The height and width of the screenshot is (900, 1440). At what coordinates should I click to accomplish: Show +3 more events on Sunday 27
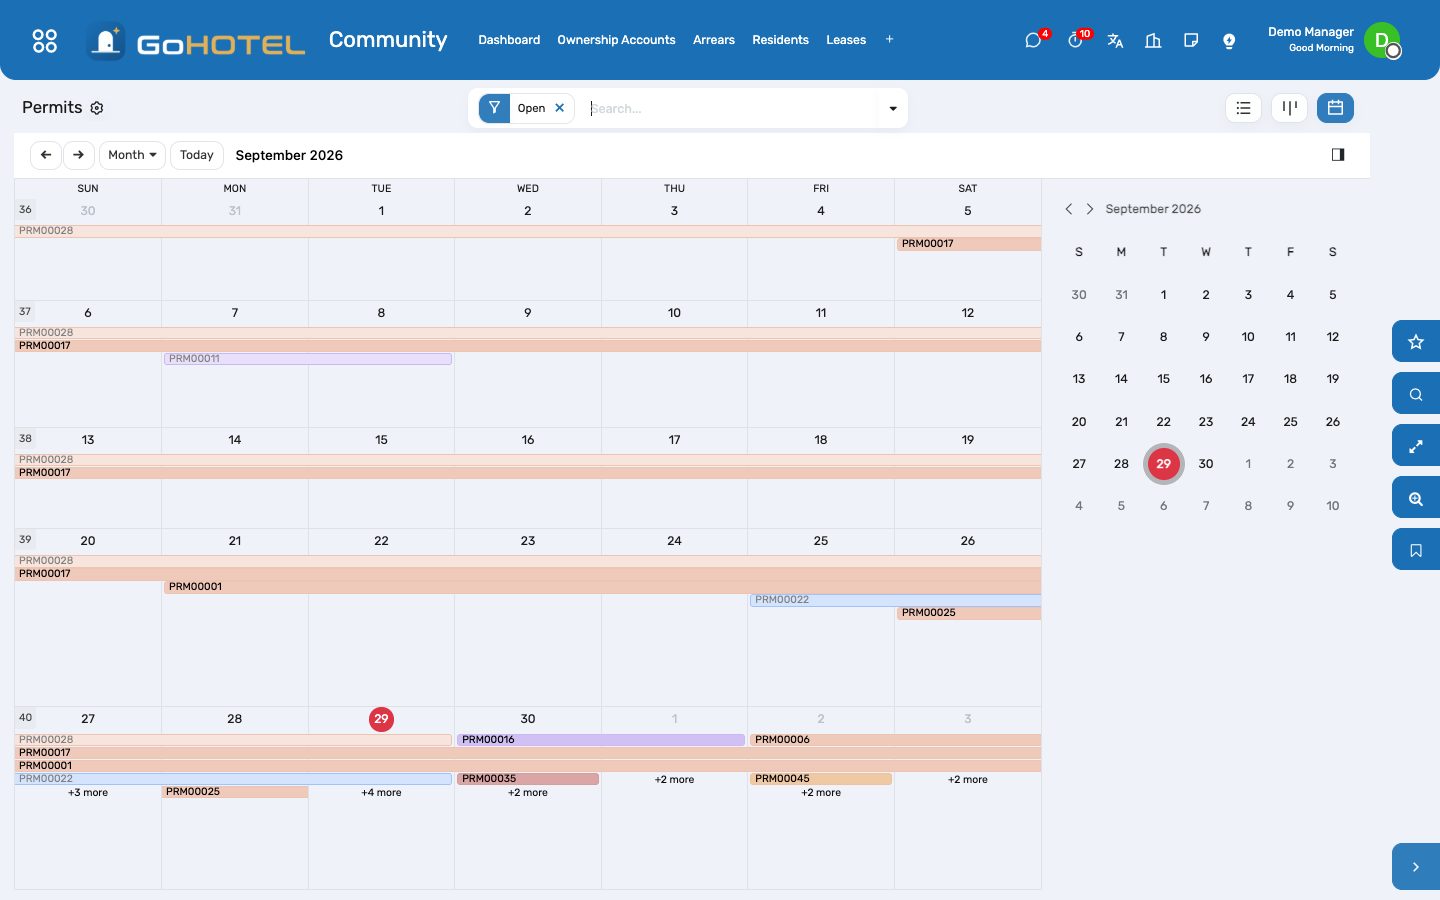pos(88,793)
